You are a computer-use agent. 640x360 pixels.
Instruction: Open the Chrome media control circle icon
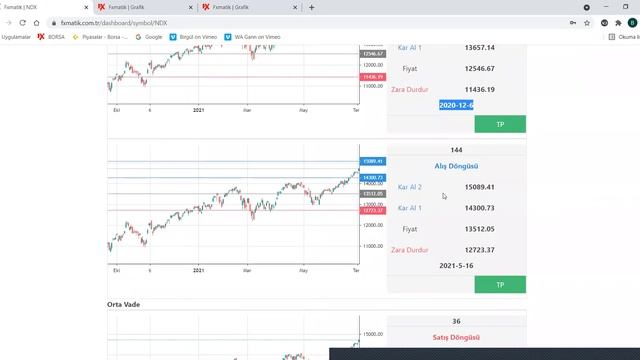[587, 7]
